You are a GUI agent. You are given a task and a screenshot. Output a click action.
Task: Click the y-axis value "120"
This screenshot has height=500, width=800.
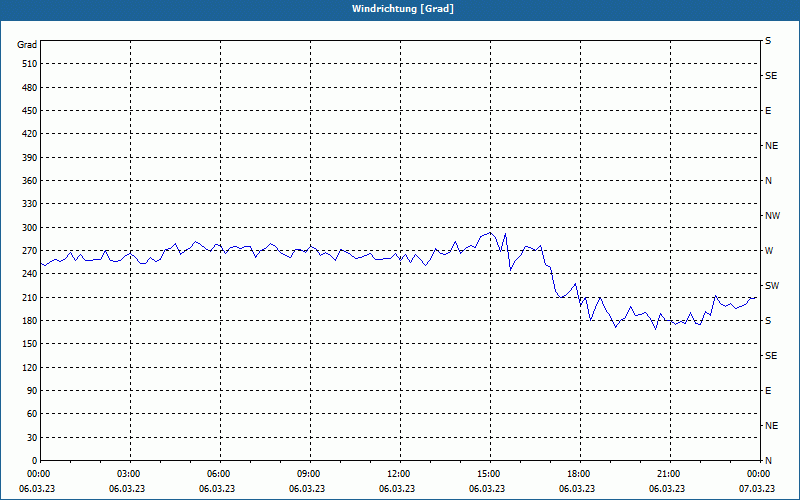pos(30,367)
